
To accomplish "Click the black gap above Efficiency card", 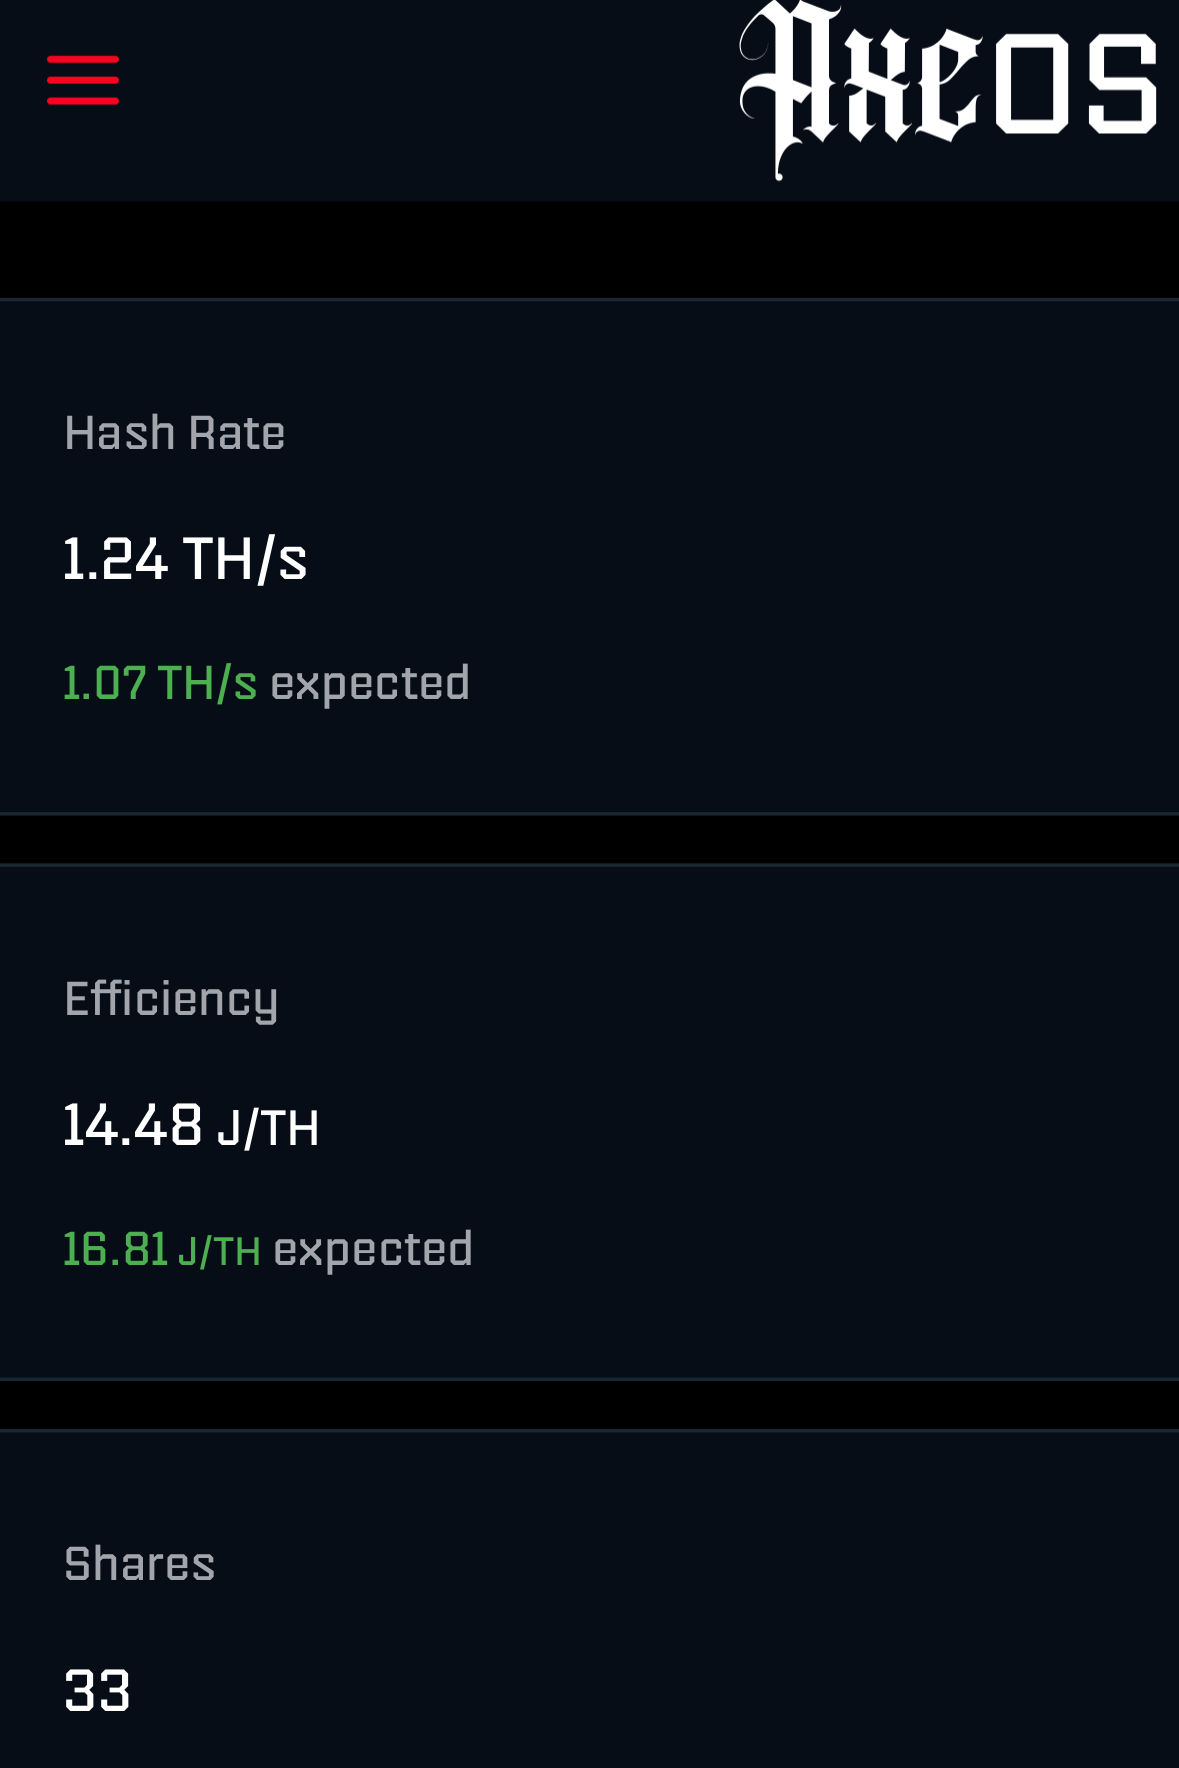I will [589, 840].
